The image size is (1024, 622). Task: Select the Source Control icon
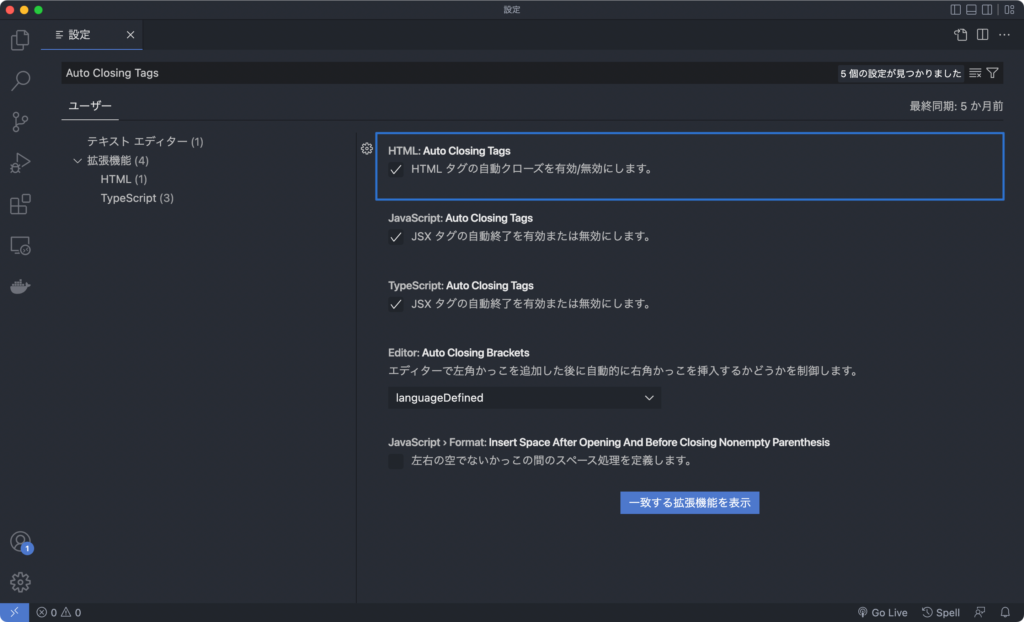(20, 121)
